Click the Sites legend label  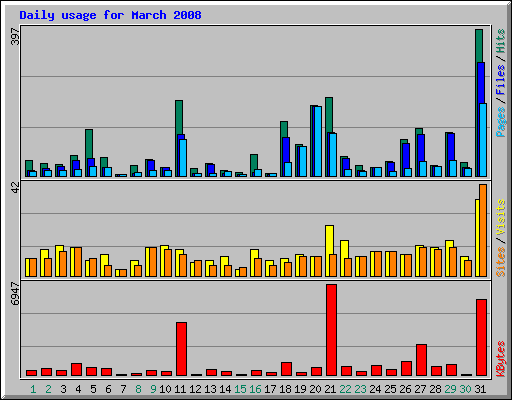[x=501, y=262]
